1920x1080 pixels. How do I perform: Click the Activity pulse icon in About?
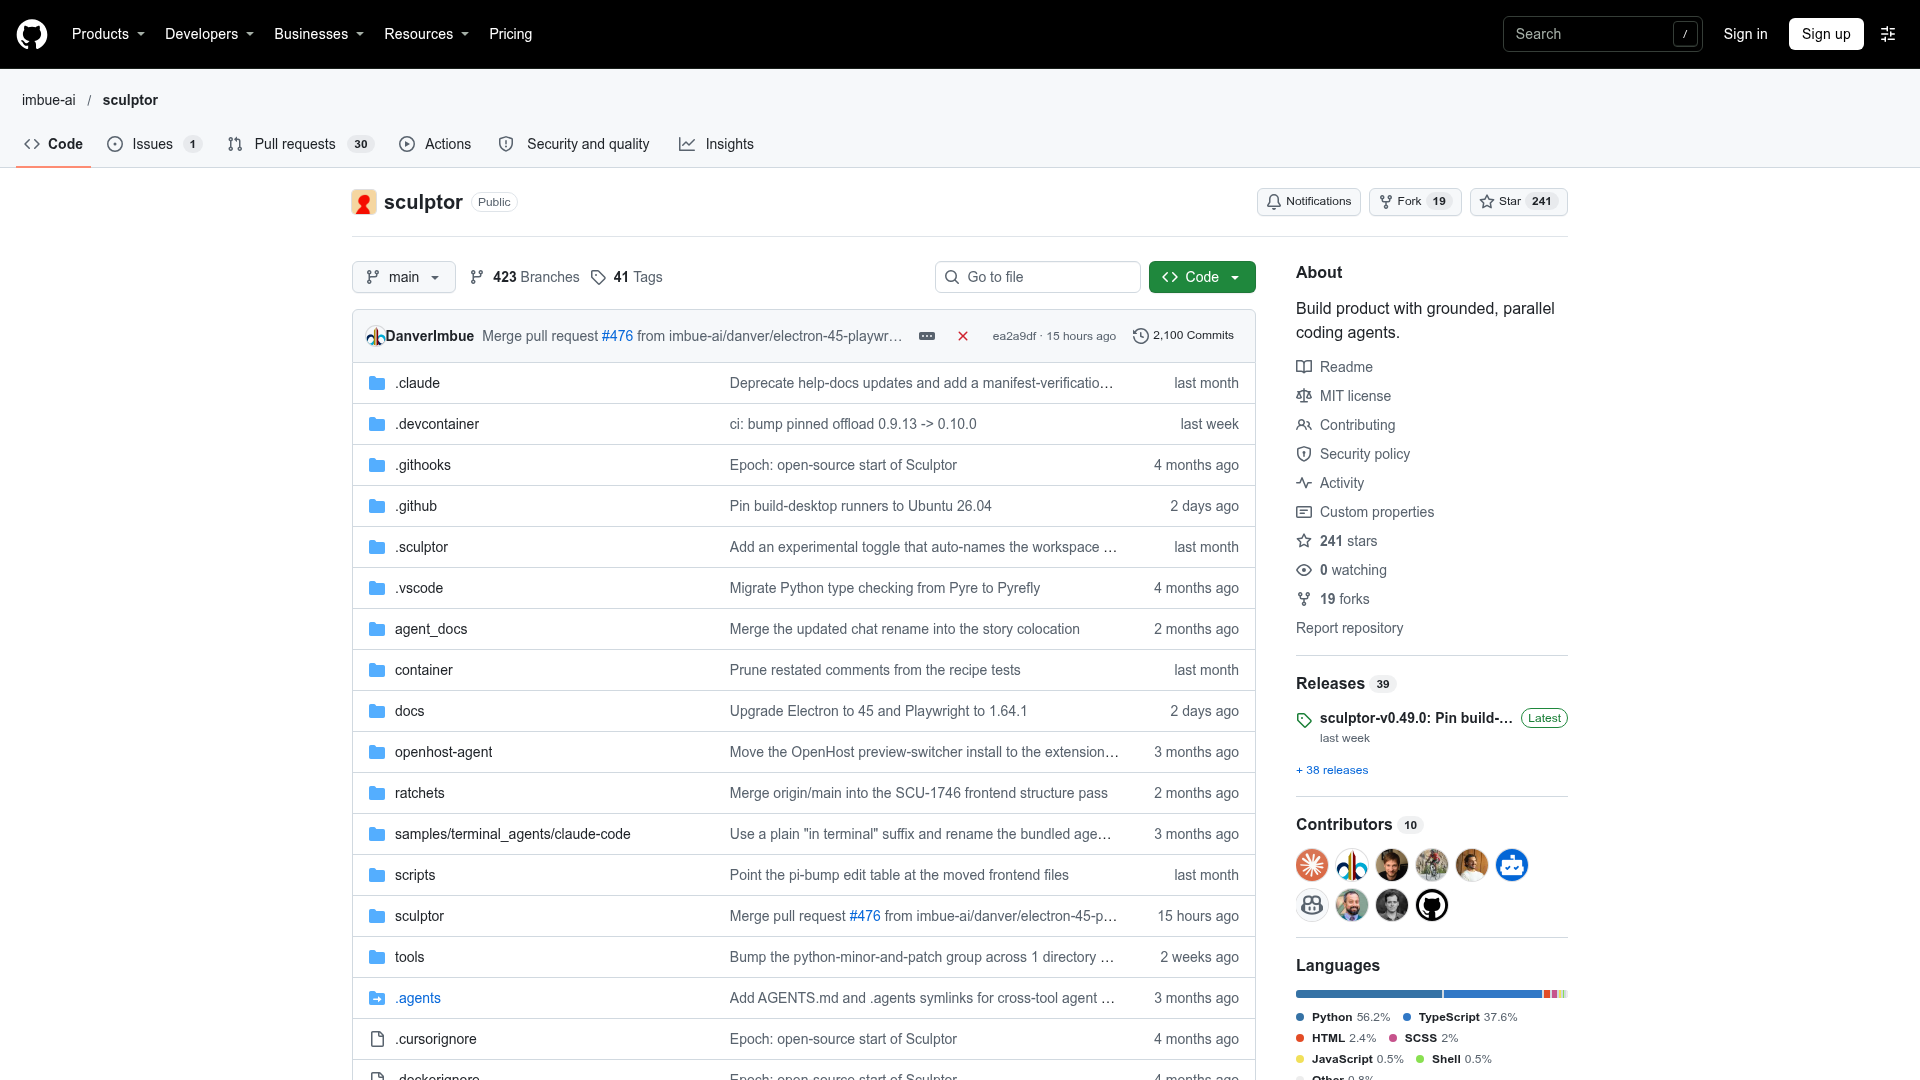(x=1304, y=483)
